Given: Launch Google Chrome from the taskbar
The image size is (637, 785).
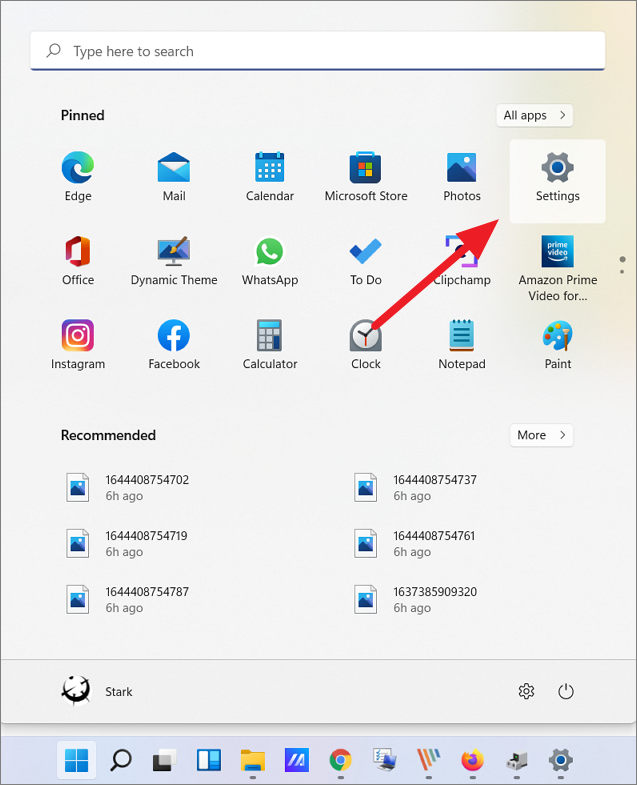Looking at the screenshot, I should pos(341,760).
